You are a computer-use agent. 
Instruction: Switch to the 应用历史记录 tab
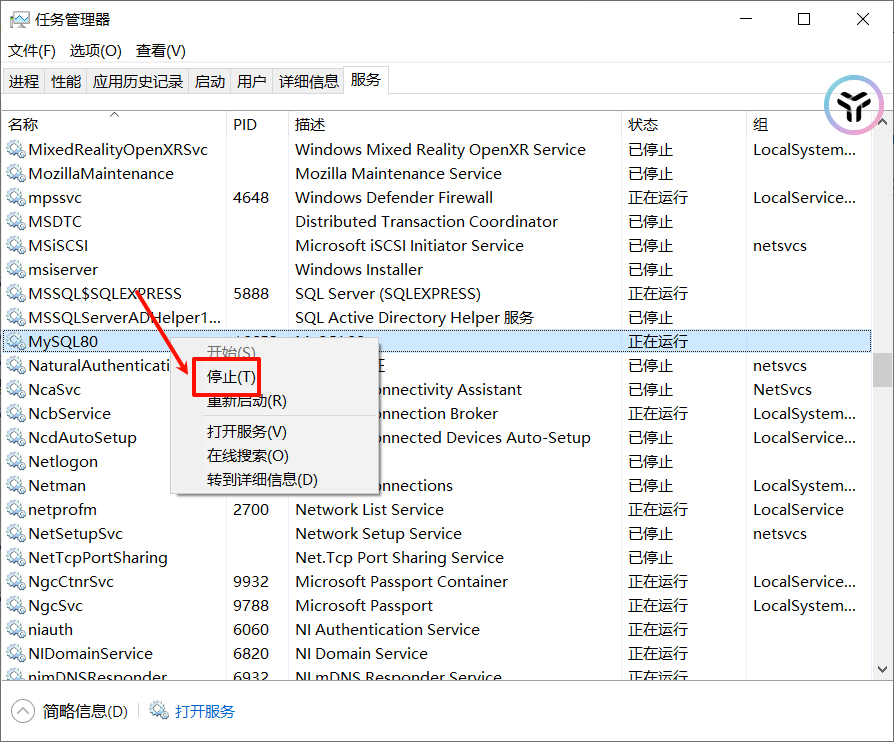tap(138, 81)
